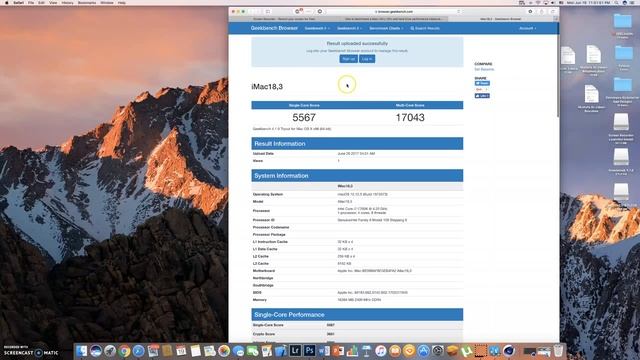This screenshot has width=640, height=360.
Task: Open System Preferences gear in Dock
Action: [x=438, y=351]
